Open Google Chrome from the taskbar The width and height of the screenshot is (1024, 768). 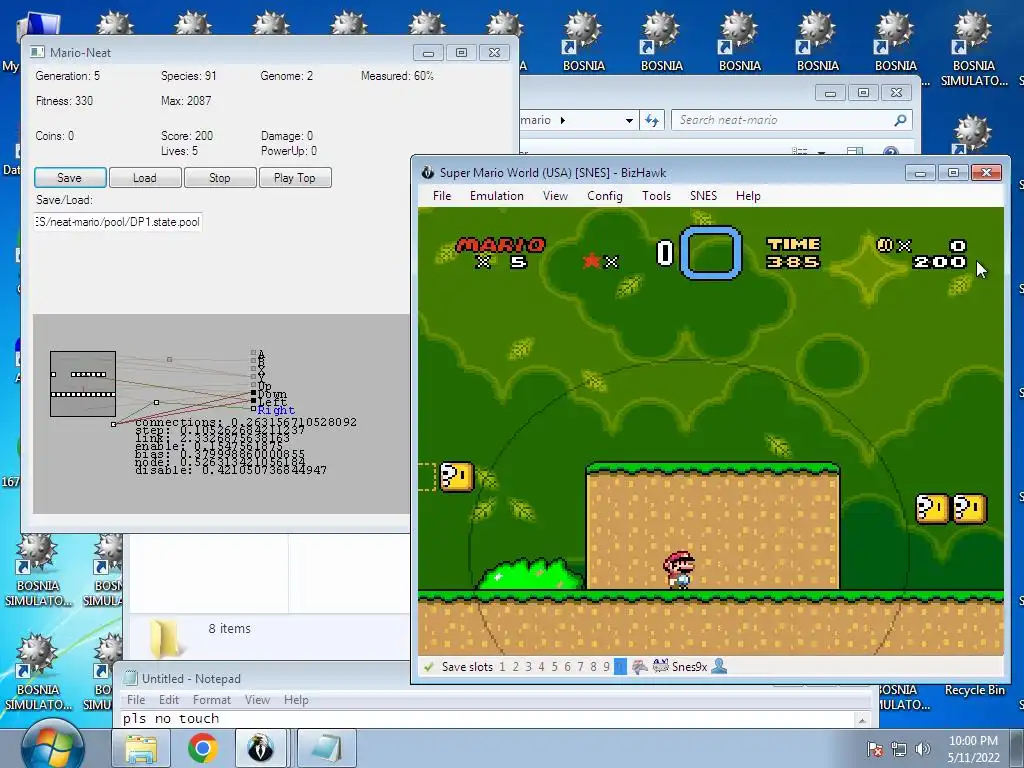click(202, 748)
